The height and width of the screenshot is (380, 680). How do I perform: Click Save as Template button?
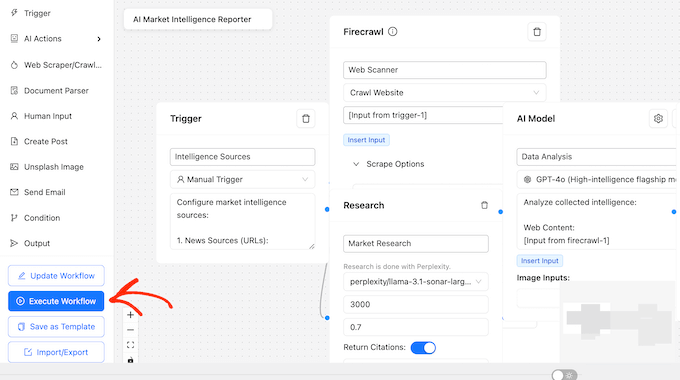coord(56,327)
